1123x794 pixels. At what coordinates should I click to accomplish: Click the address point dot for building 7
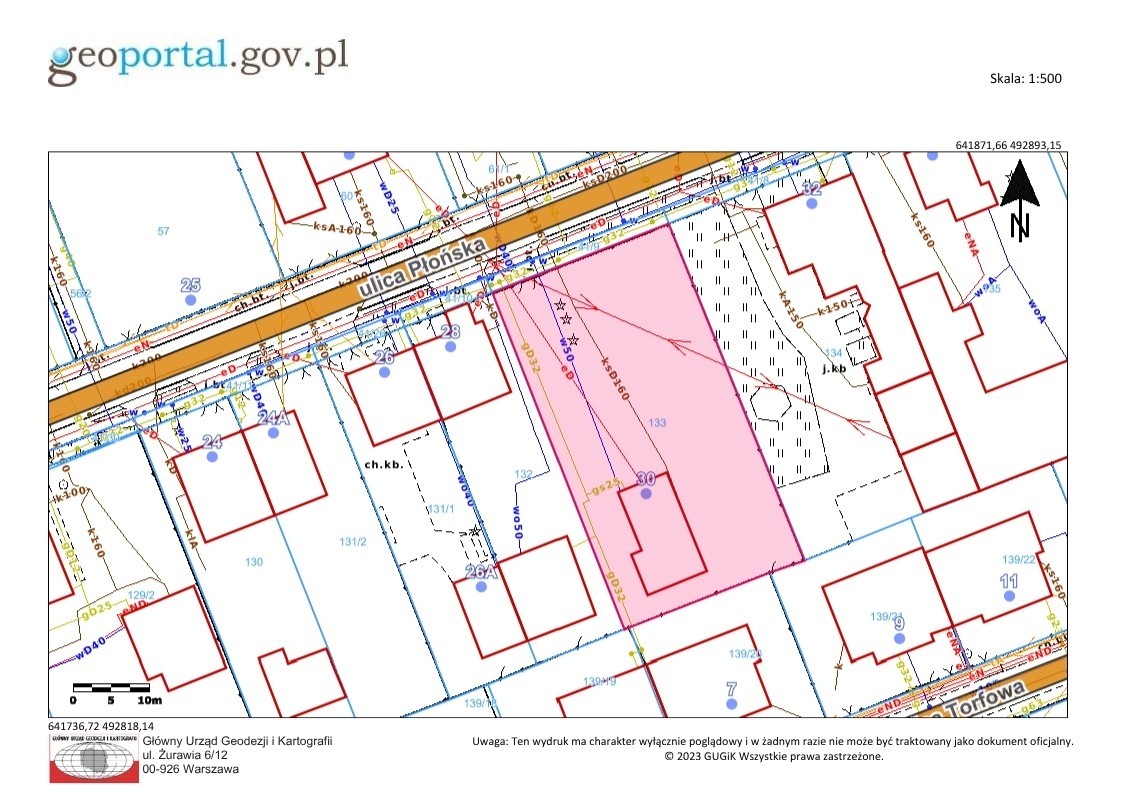pos(731,704)
